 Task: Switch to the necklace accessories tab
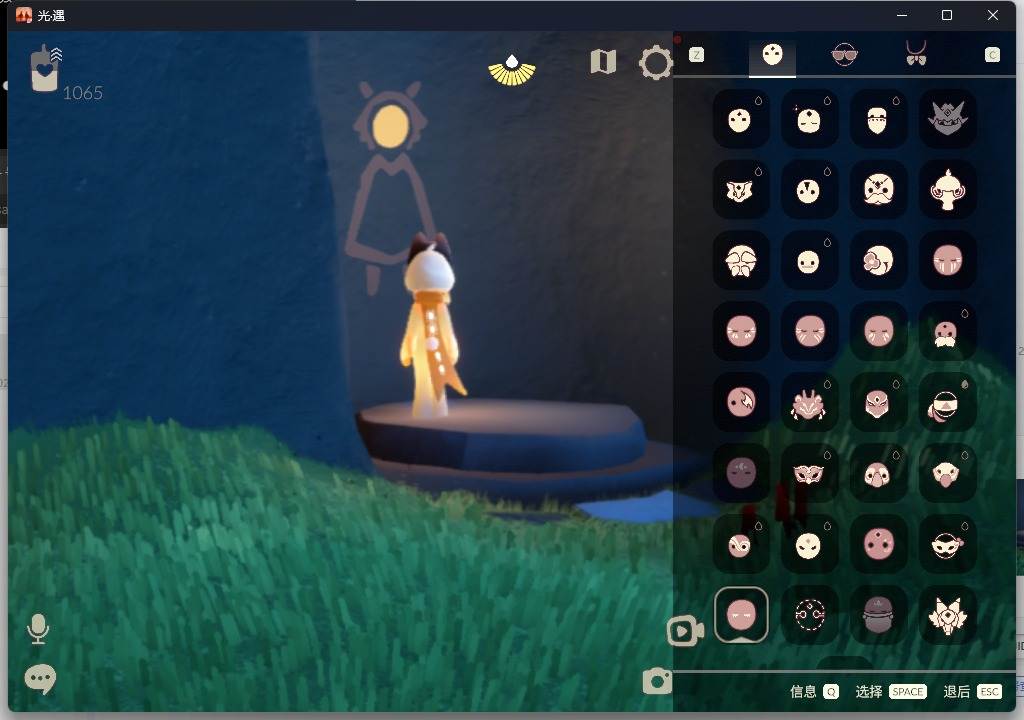point(916,54)
